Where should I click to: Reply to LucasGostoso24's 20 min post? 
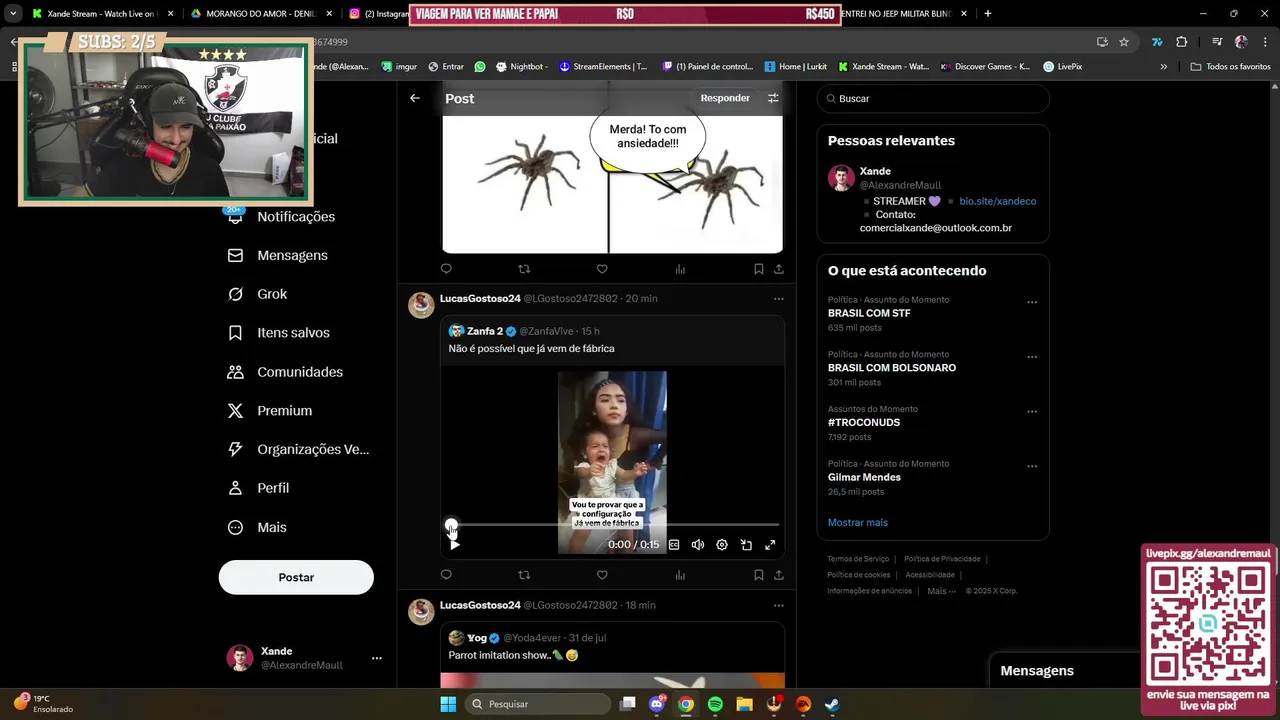[446, 575]
